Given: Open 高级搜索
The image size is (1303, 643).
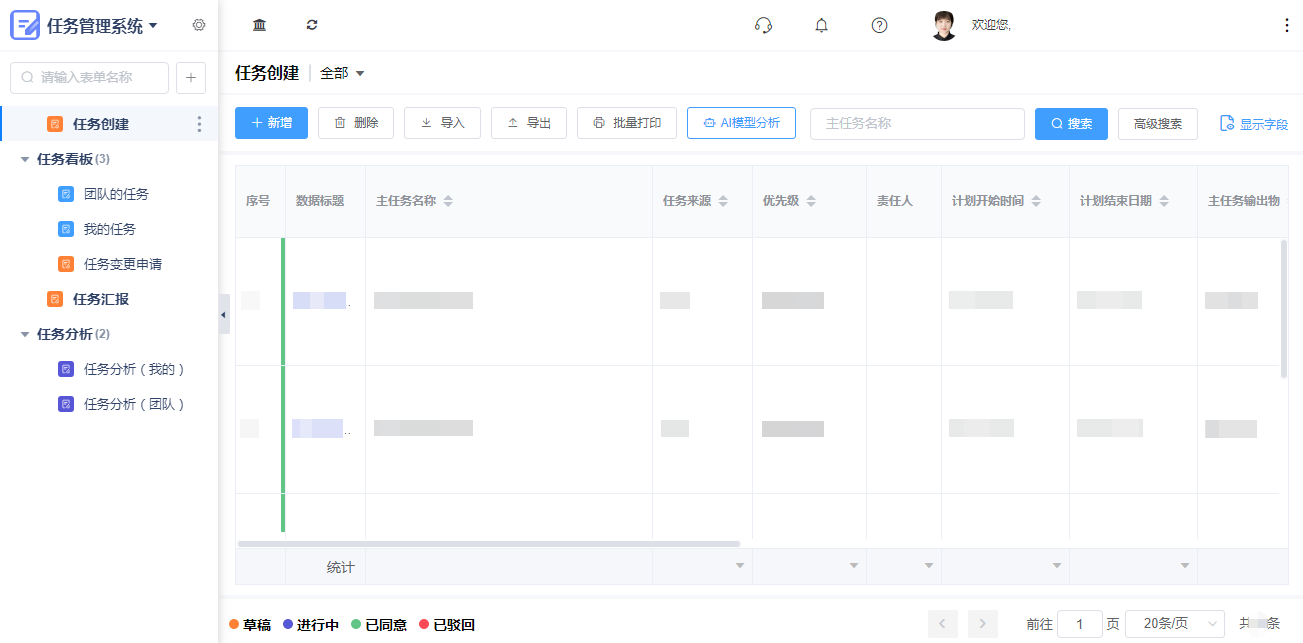Looking at the screenshot, I should (1158, 124).
